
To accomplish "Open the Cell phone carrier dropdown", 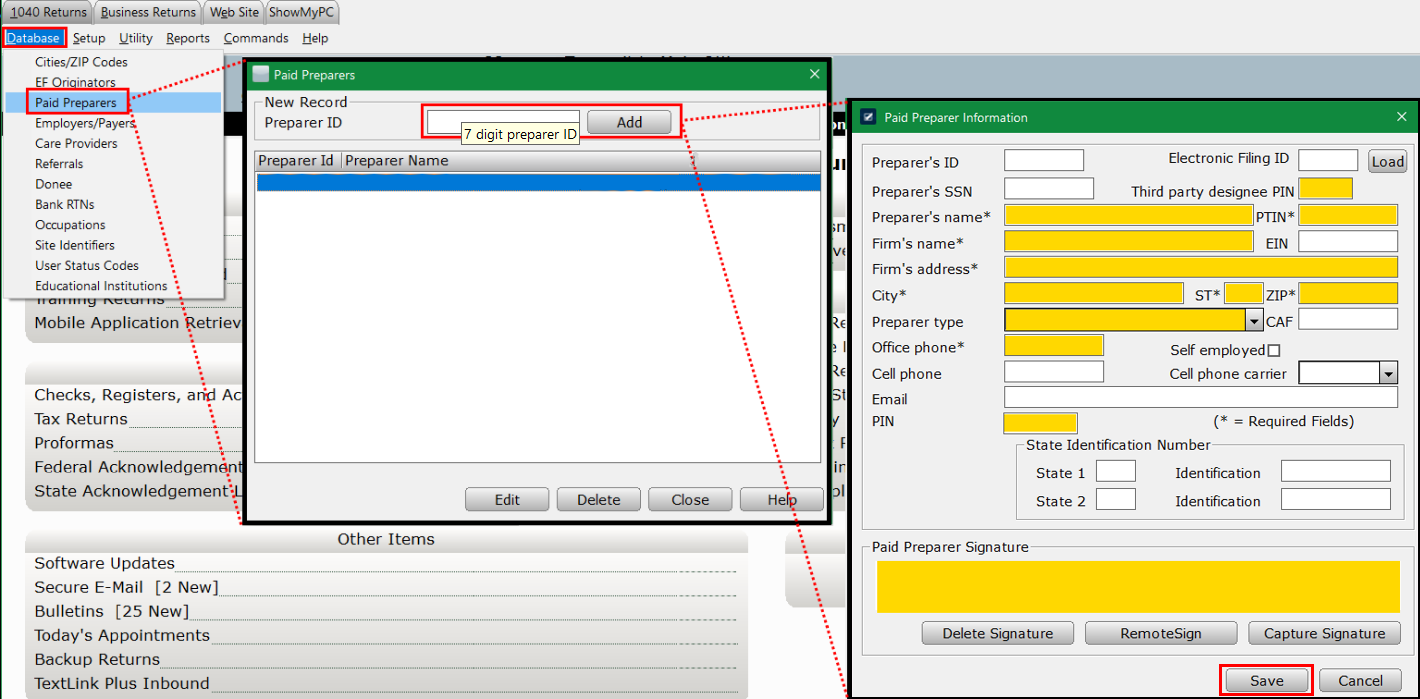I will click(1387, 373).
